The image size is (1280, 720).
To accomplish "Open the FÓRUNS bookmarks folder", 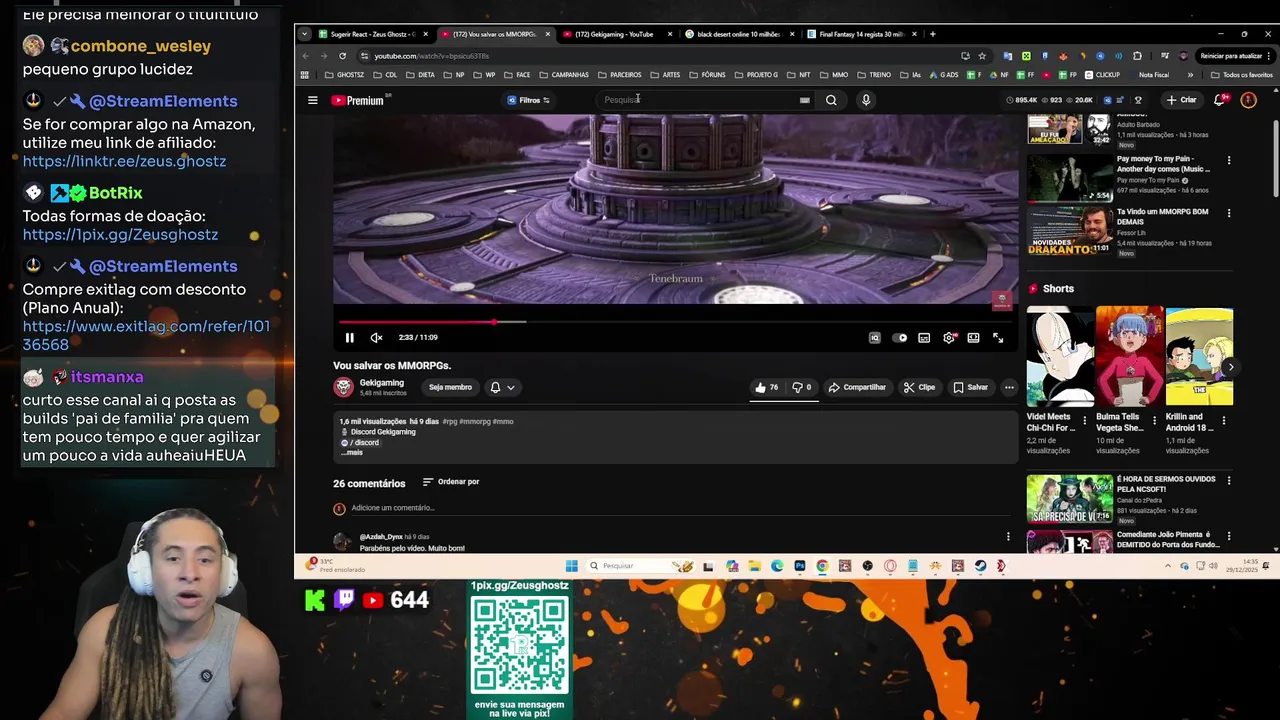I will (x=707, y=75).
